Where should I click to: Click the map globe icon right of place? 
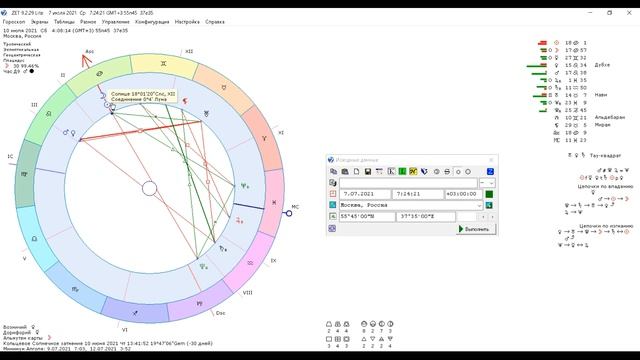tap(489, 205)
